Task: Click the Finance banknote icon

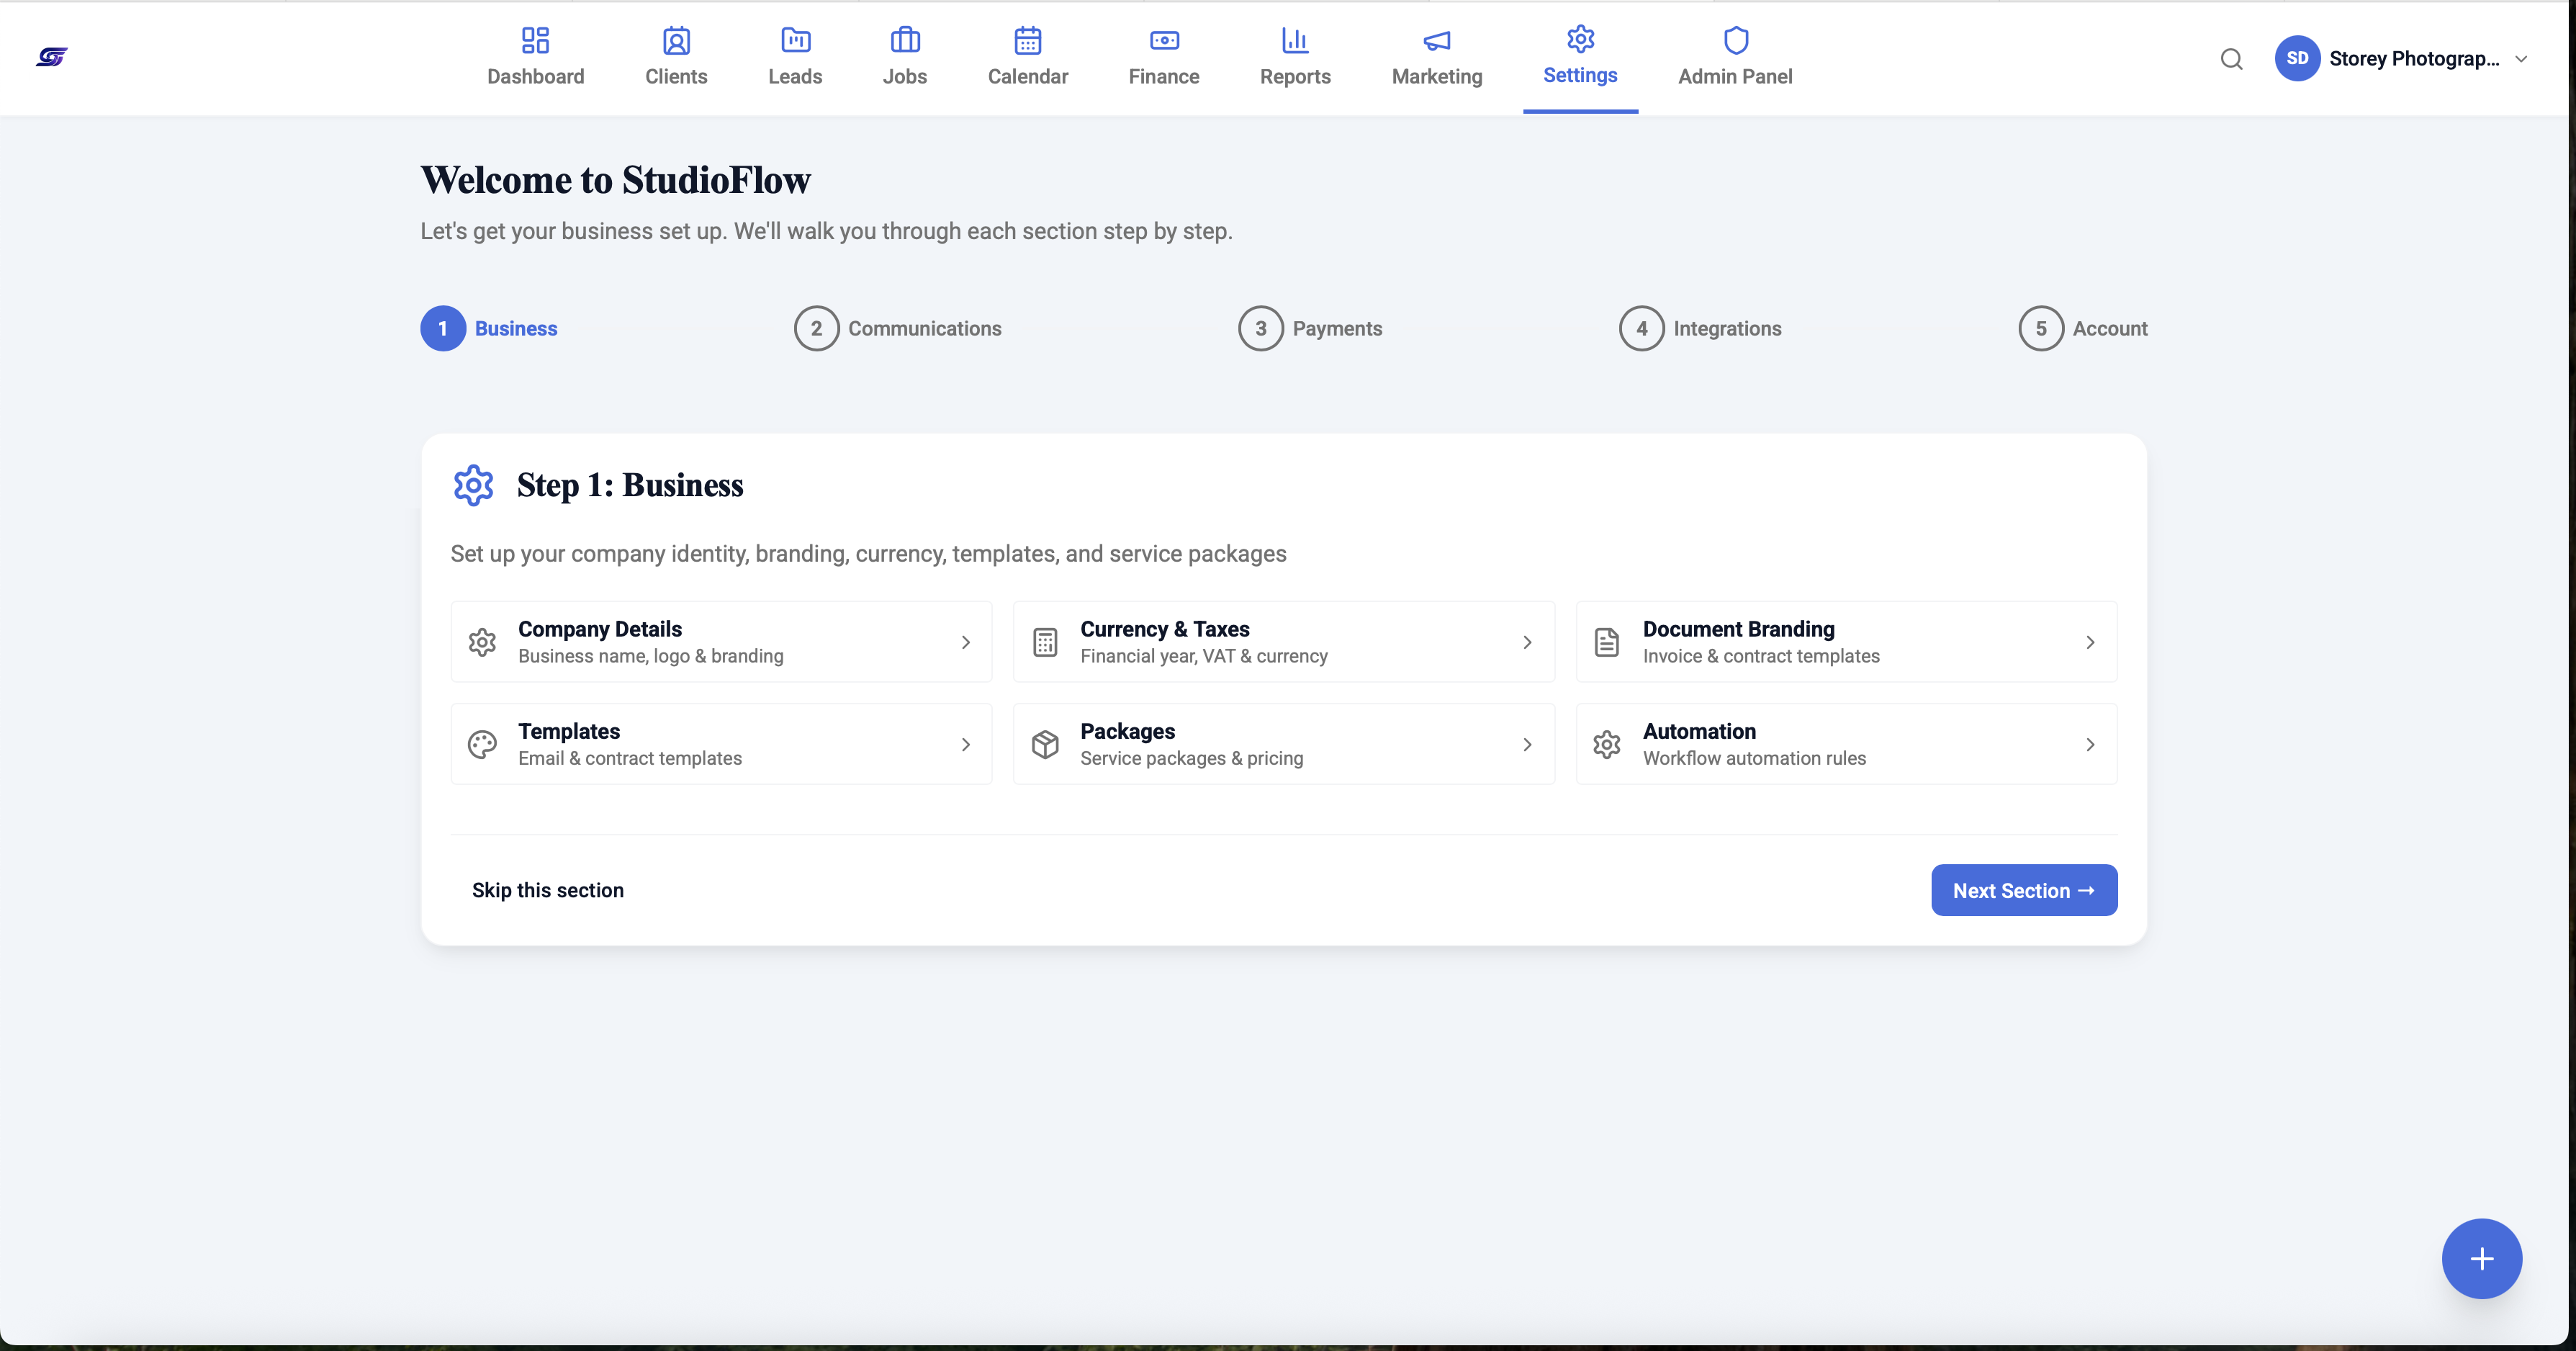Action: (x=1164, y=40)
